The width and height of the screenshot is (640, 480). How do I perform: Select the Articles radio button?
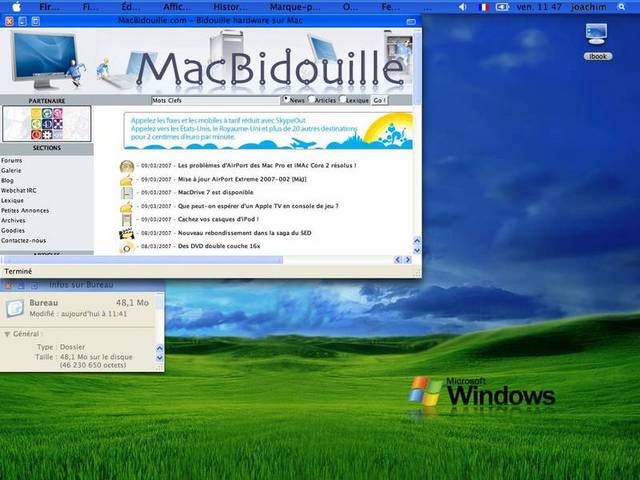311,99
